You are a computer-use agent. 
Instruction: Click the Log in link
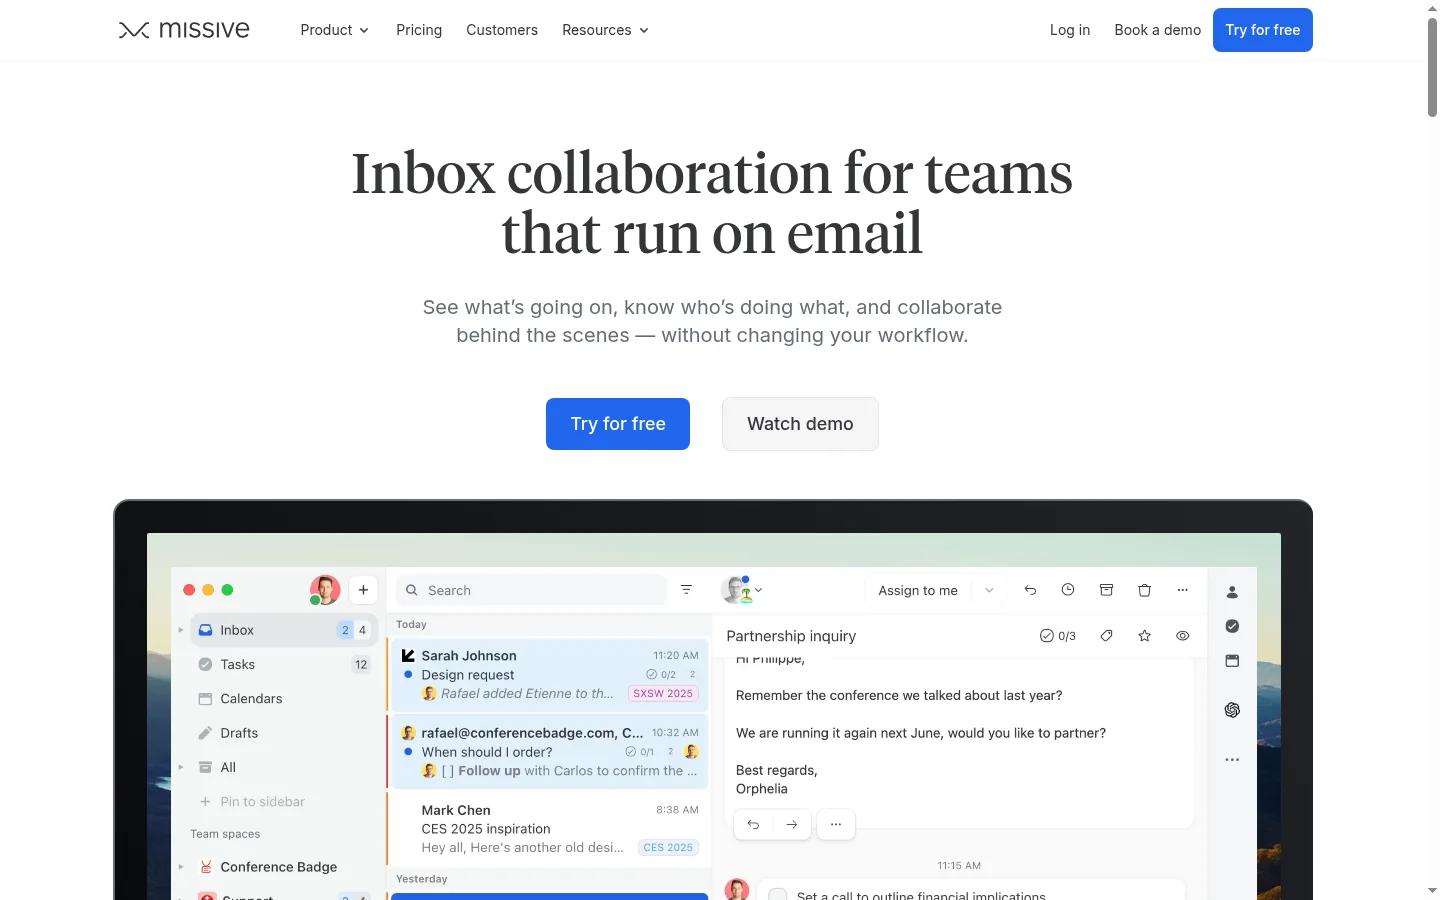pyautogui.click(x=1070, y=30)
